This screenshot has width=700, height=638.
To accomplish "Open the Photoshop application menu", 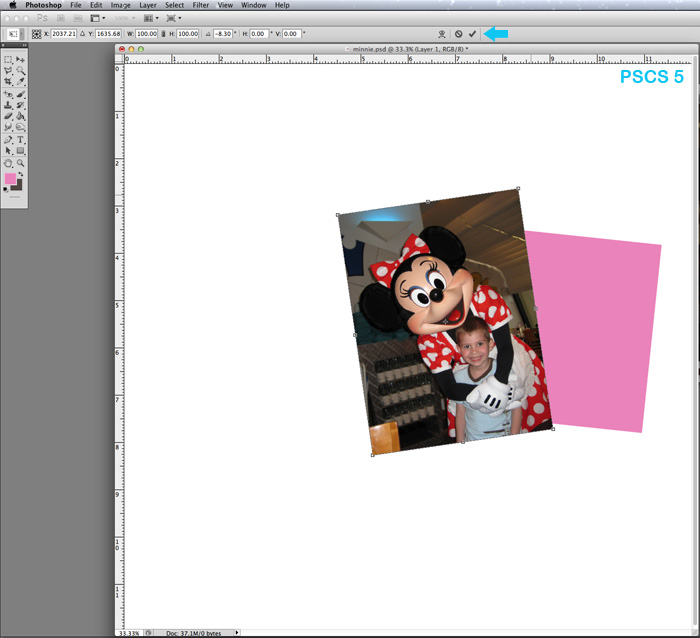I will pos(43,5).
